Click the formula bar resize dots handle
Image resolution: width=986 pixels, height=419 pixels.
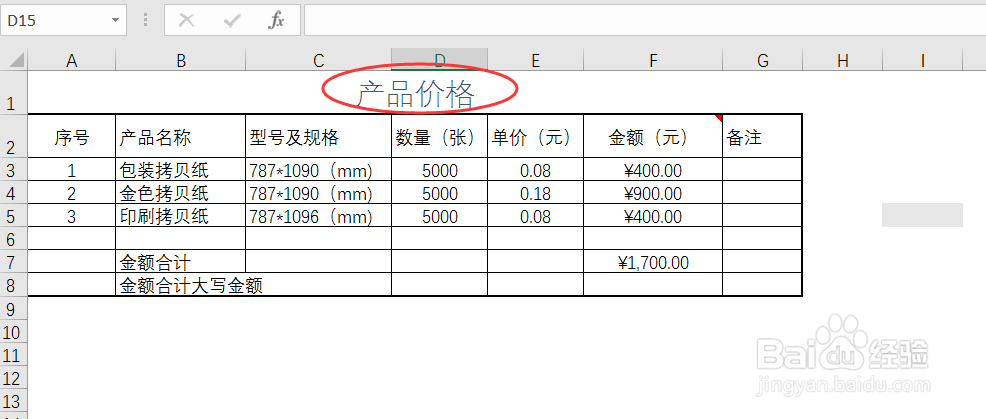[145, 21]
